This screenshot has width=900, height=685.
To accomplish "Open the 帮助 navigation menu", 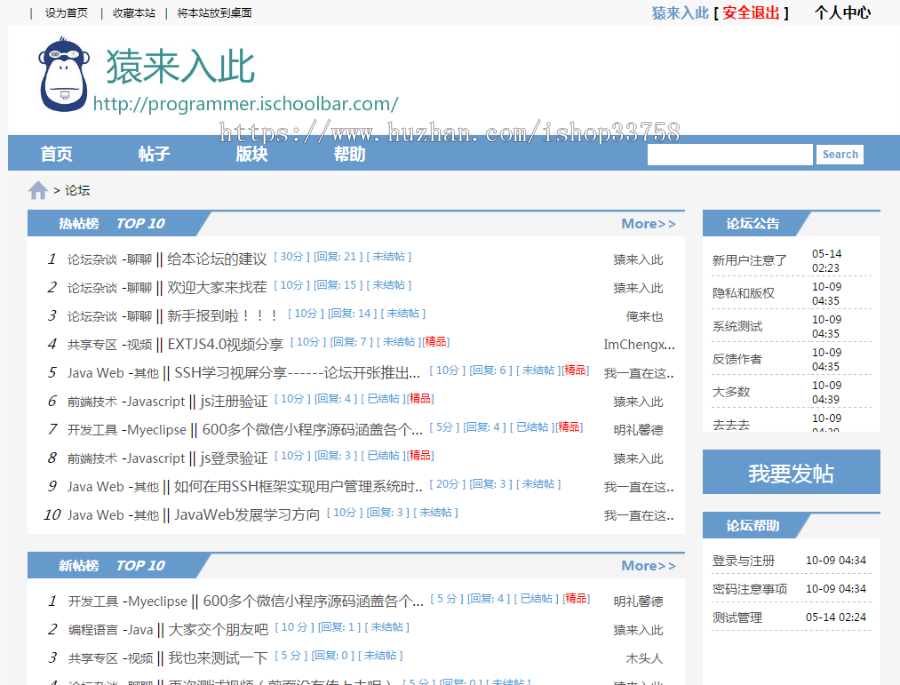I will pos(349,154).
